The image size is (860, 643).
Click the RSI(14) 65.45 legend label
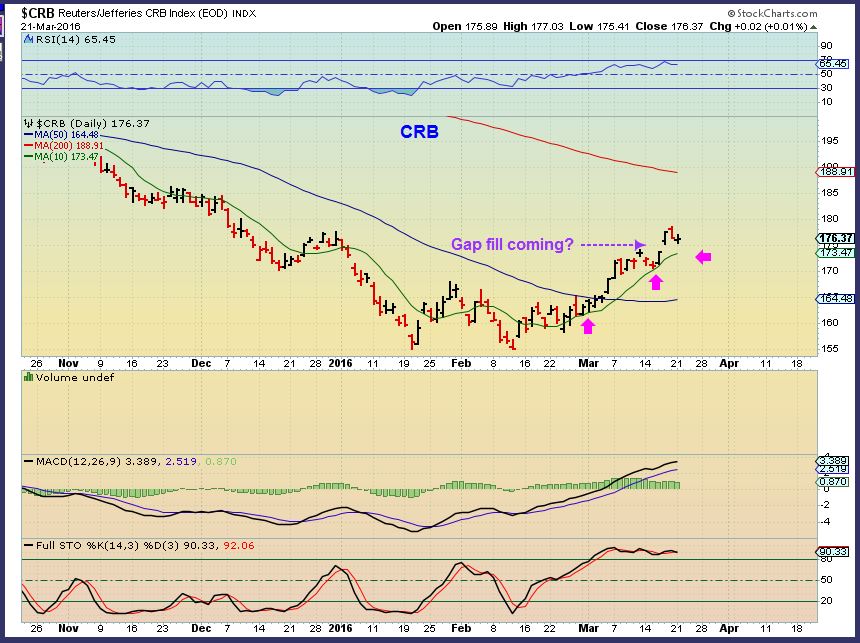click(76, 40)
